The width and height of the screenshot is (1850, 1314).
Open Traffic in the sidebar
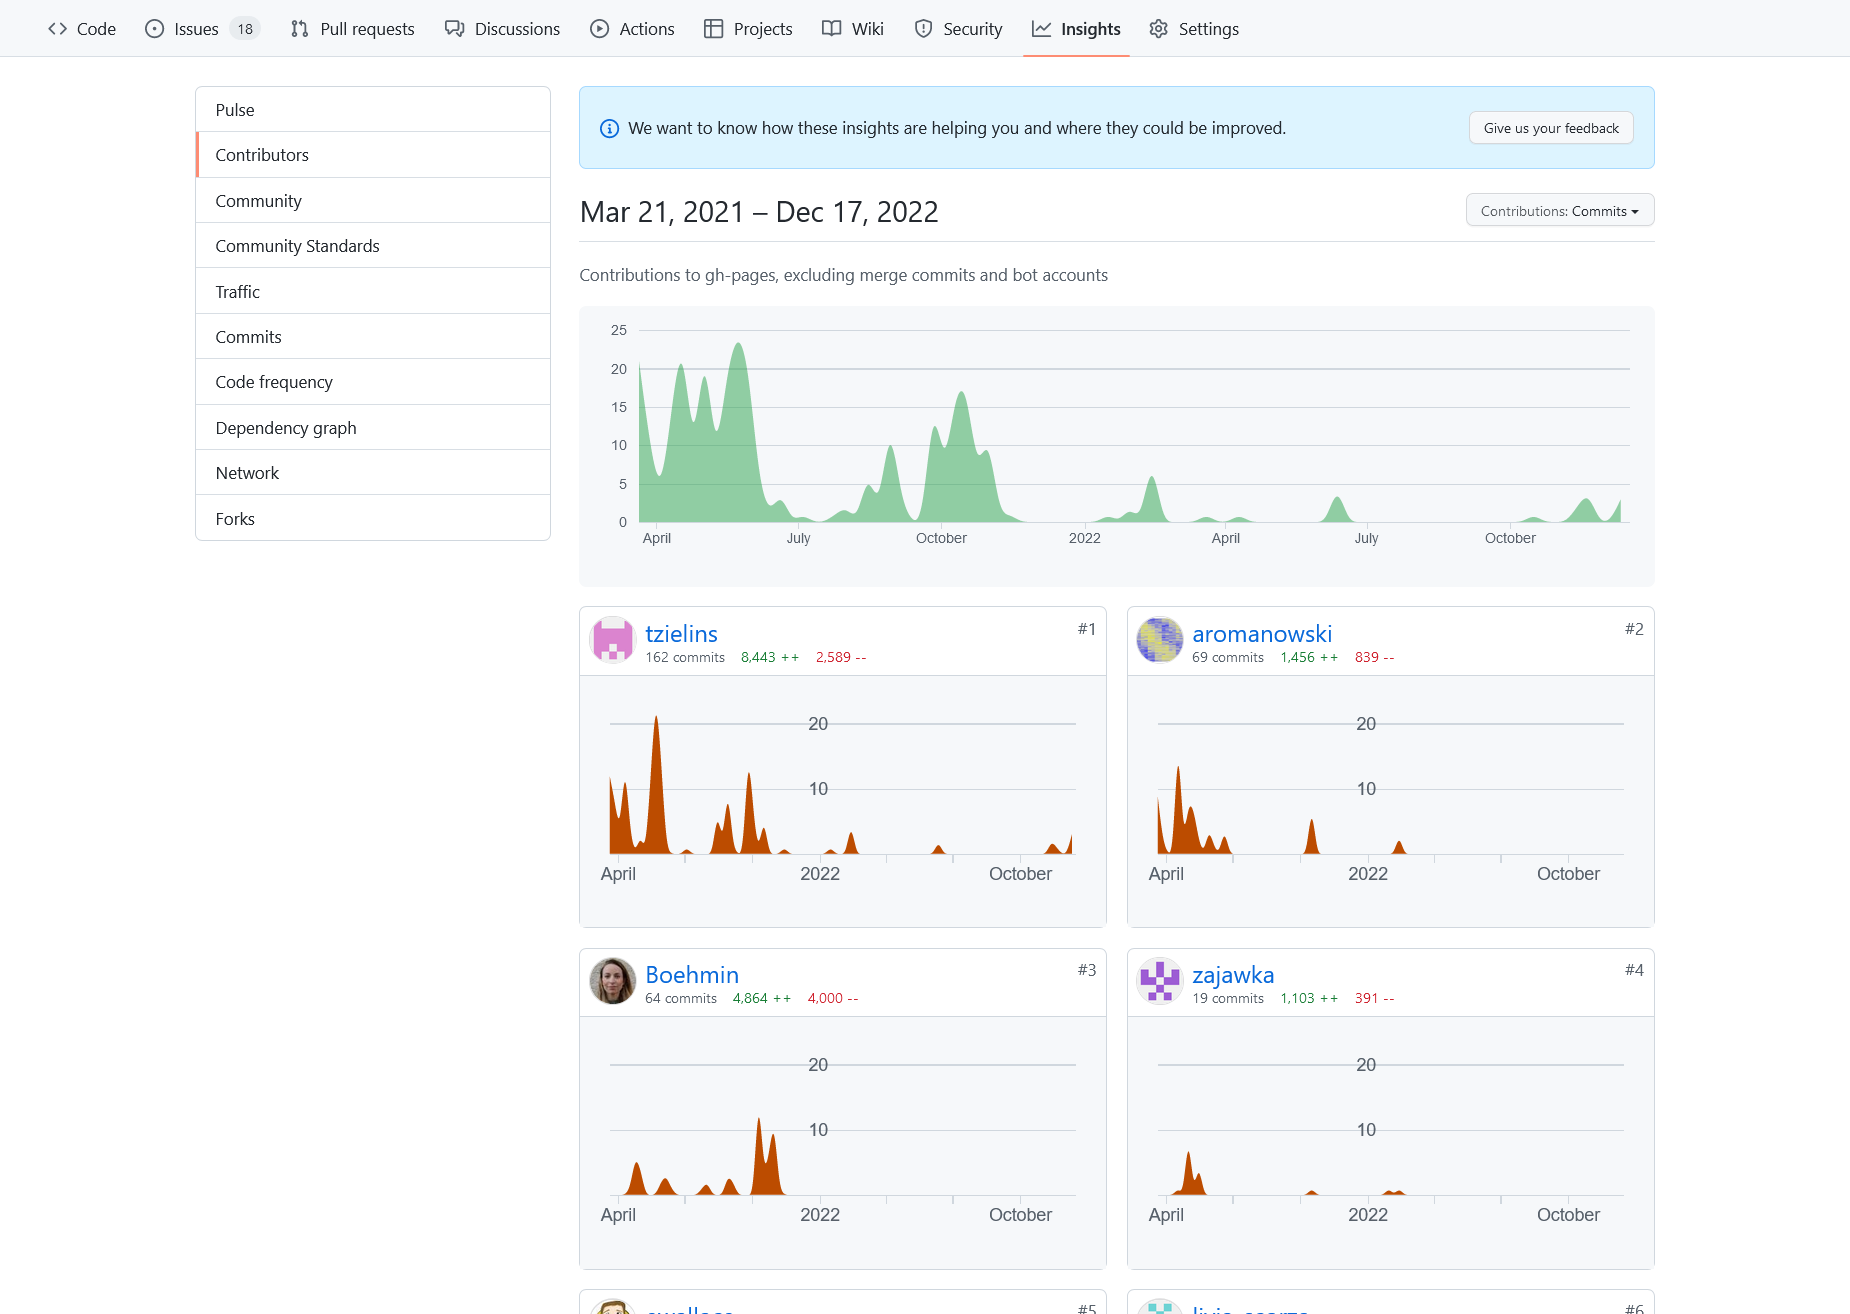[x=373, y=292]
